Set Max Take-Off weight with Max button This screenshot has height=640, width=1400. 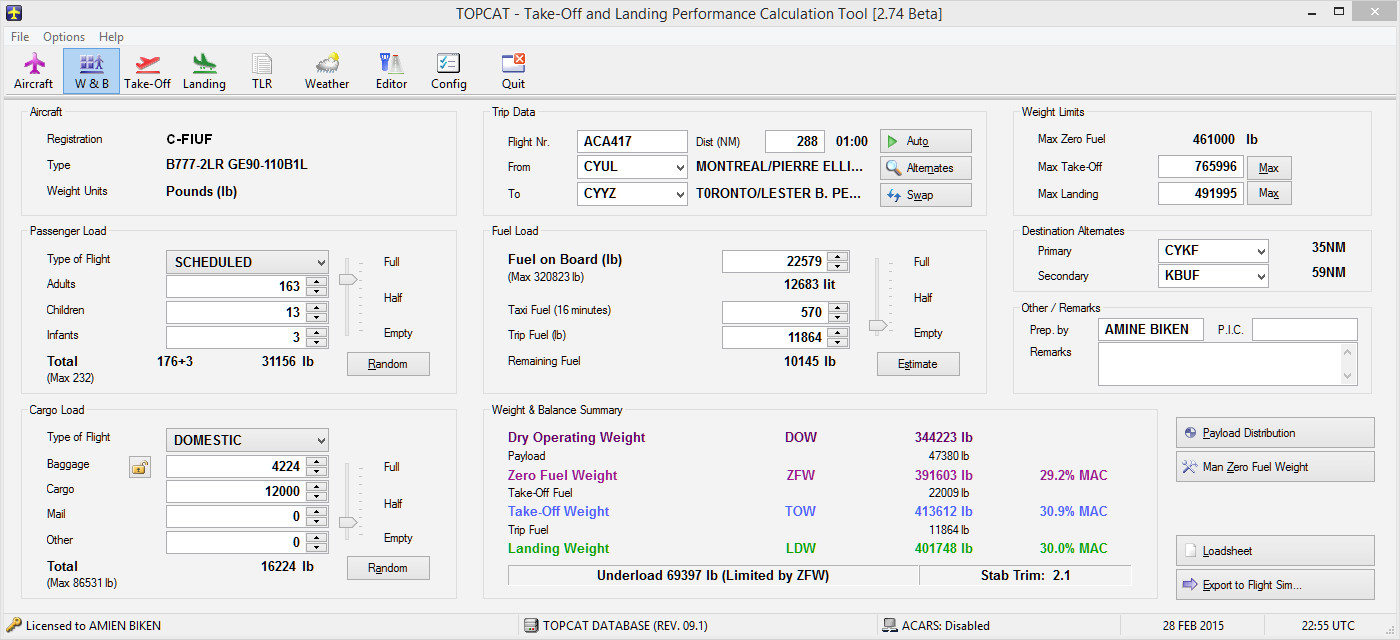(1269, 167)
